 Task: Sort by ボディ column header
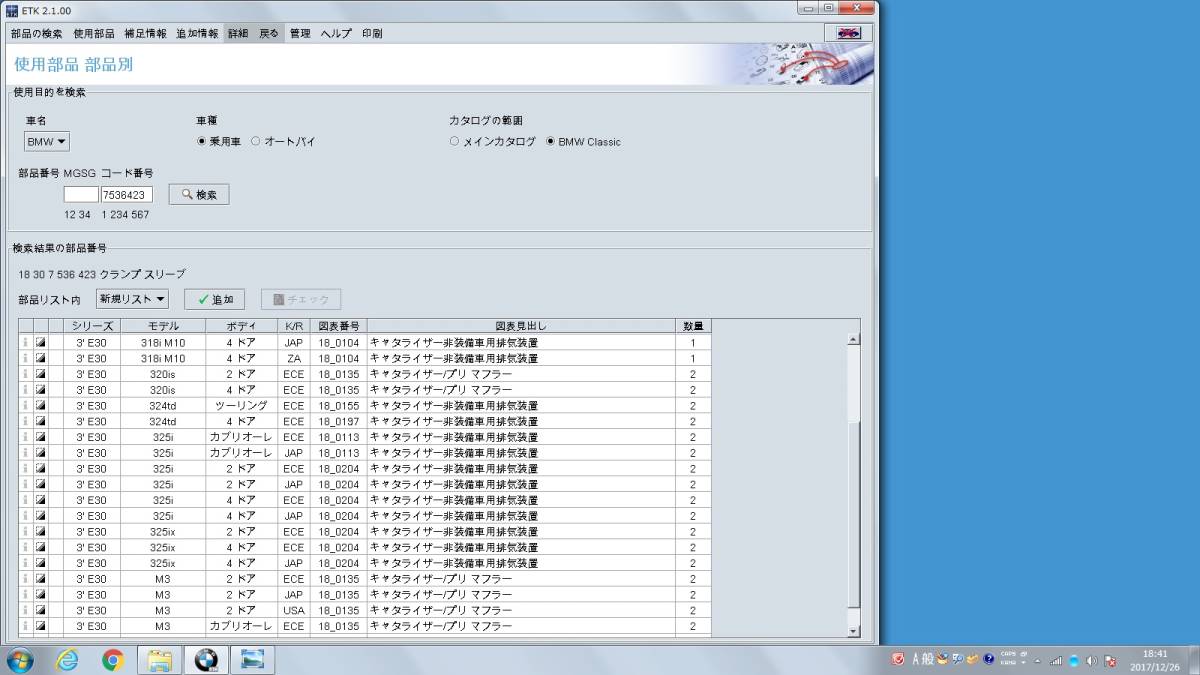[x=241, y=326]
